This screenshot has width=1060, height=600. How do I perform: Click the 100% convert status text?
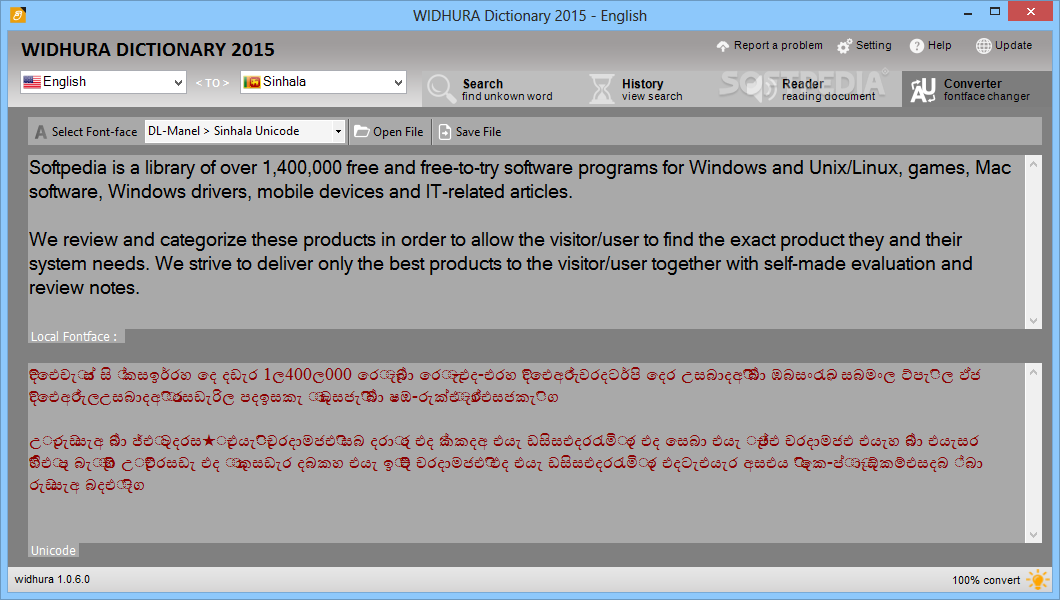pyautogui.click(x=986, y=580)
